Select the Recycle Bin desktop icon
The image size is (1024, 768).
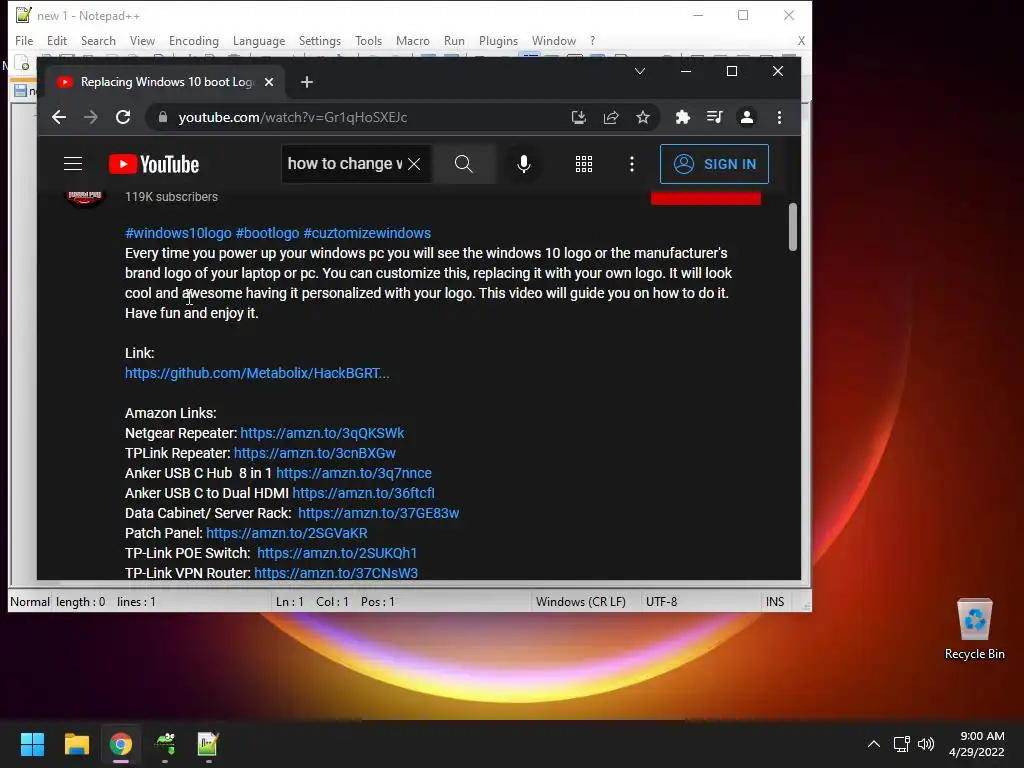pos(974,629)
